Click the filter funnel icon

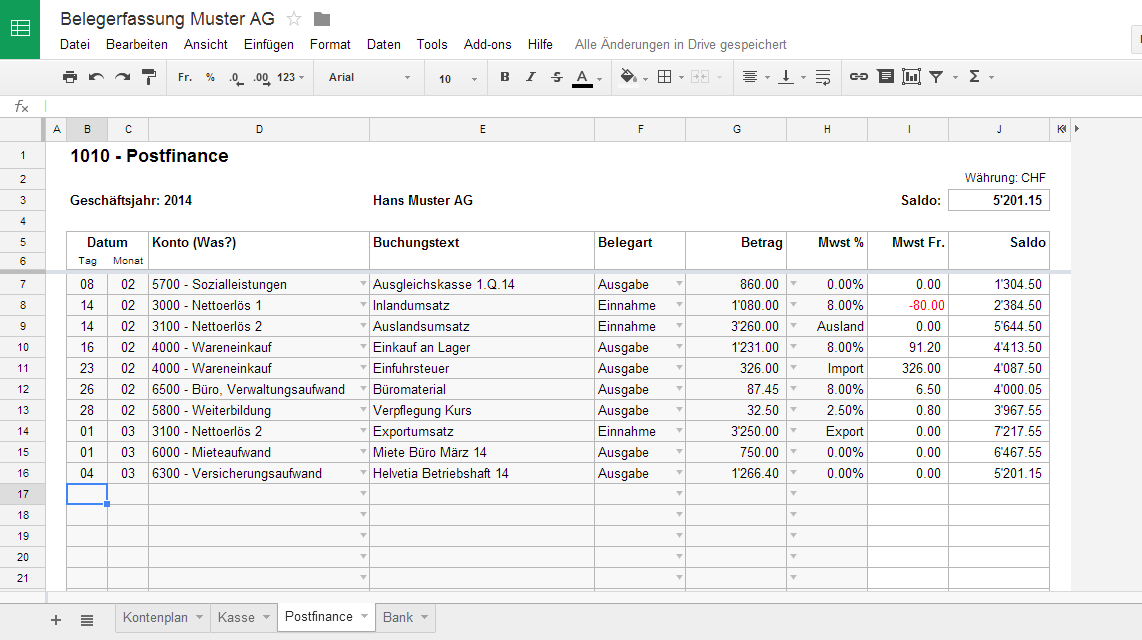tap(936, 77)
